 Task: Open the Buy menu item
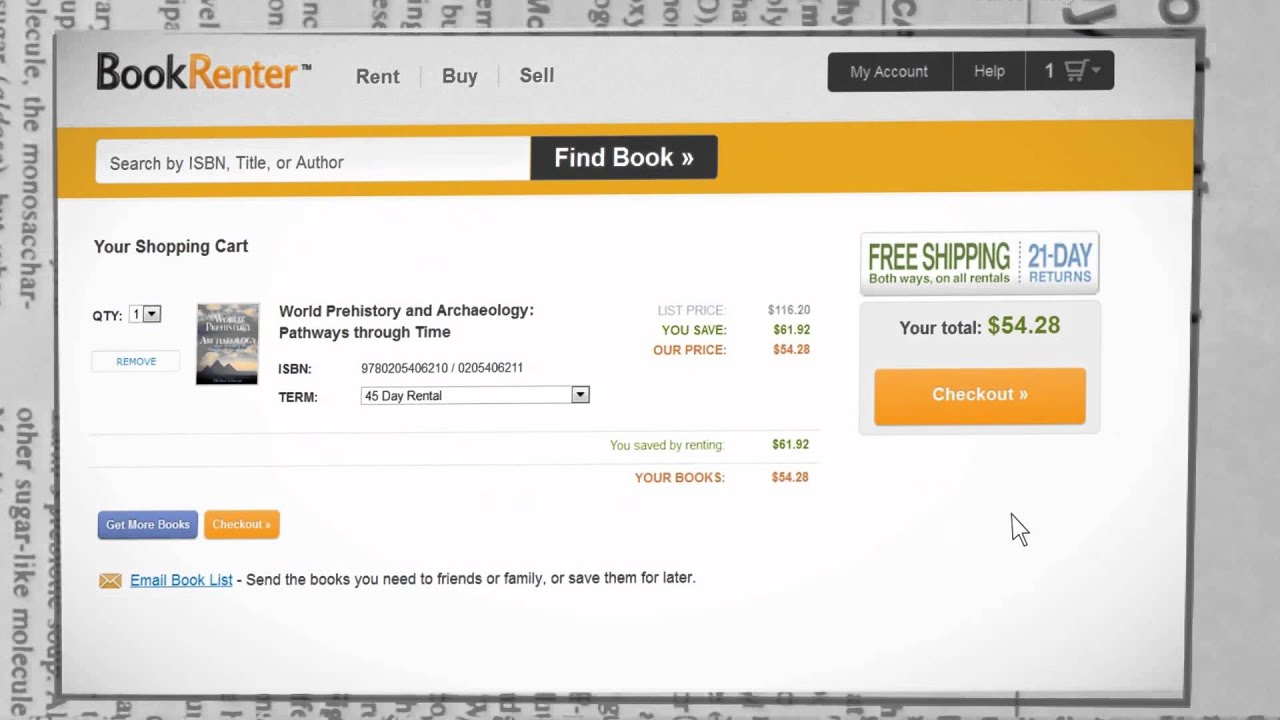pos(459,76)
